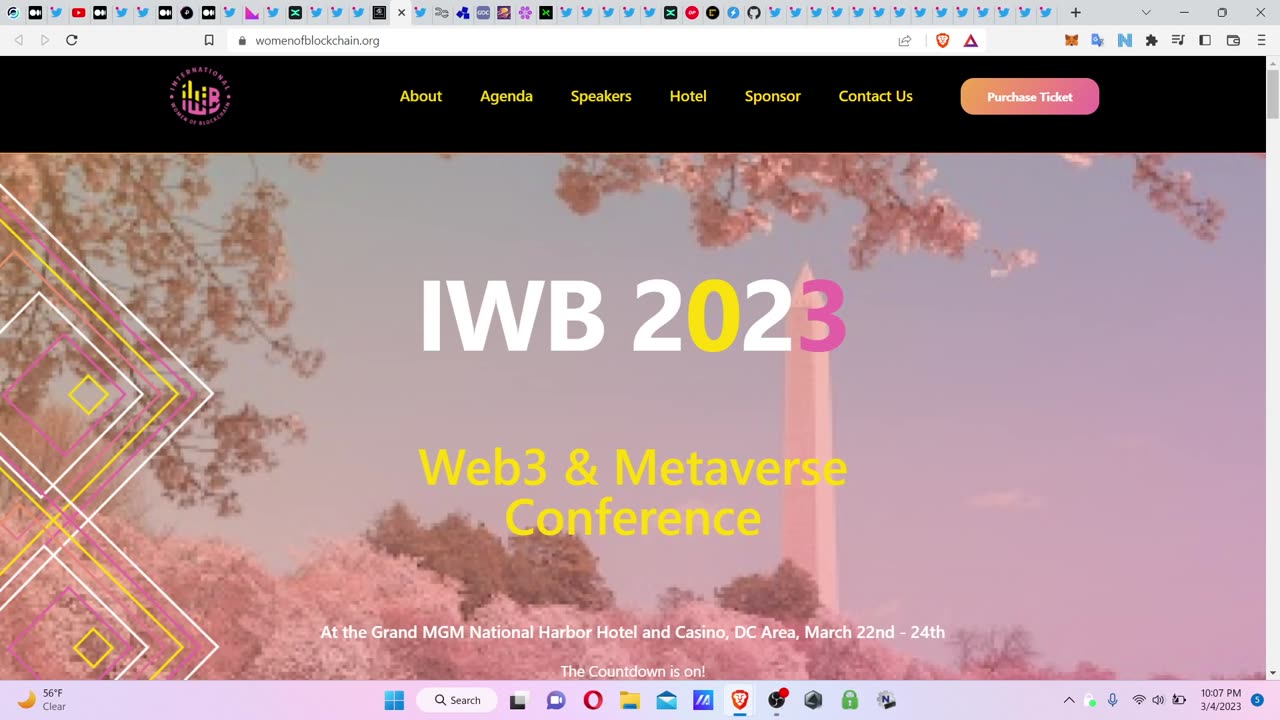Open the YouTube tab in the tab strip

click(x=78, y=13)
